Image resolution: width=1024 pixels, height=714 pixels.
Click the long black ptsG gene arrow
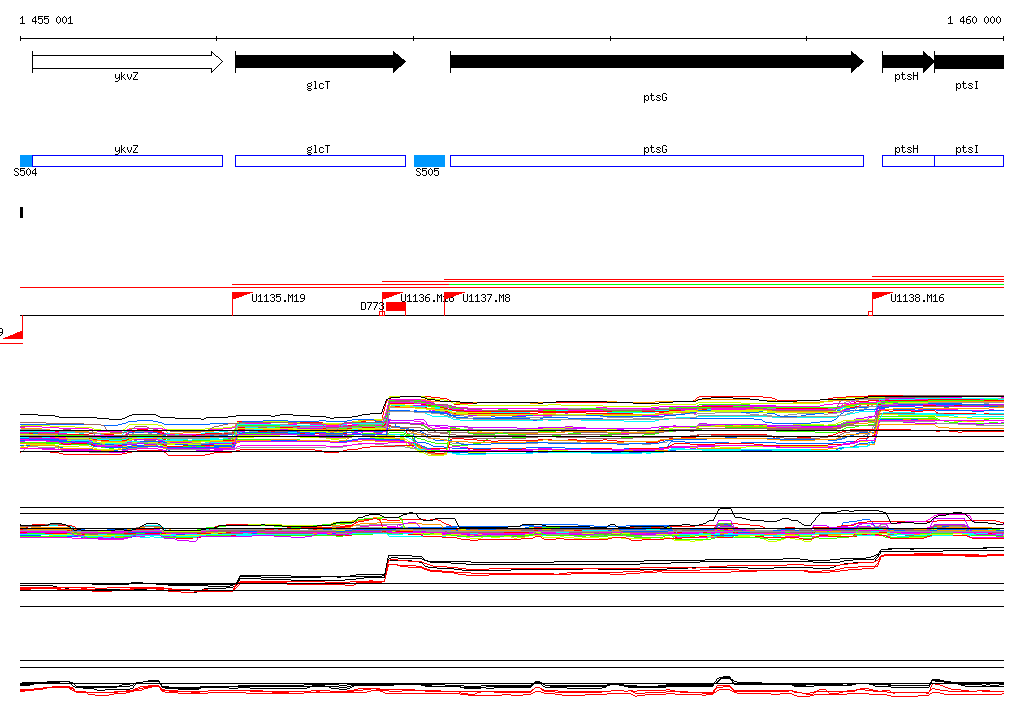click(x=657, y=62)
